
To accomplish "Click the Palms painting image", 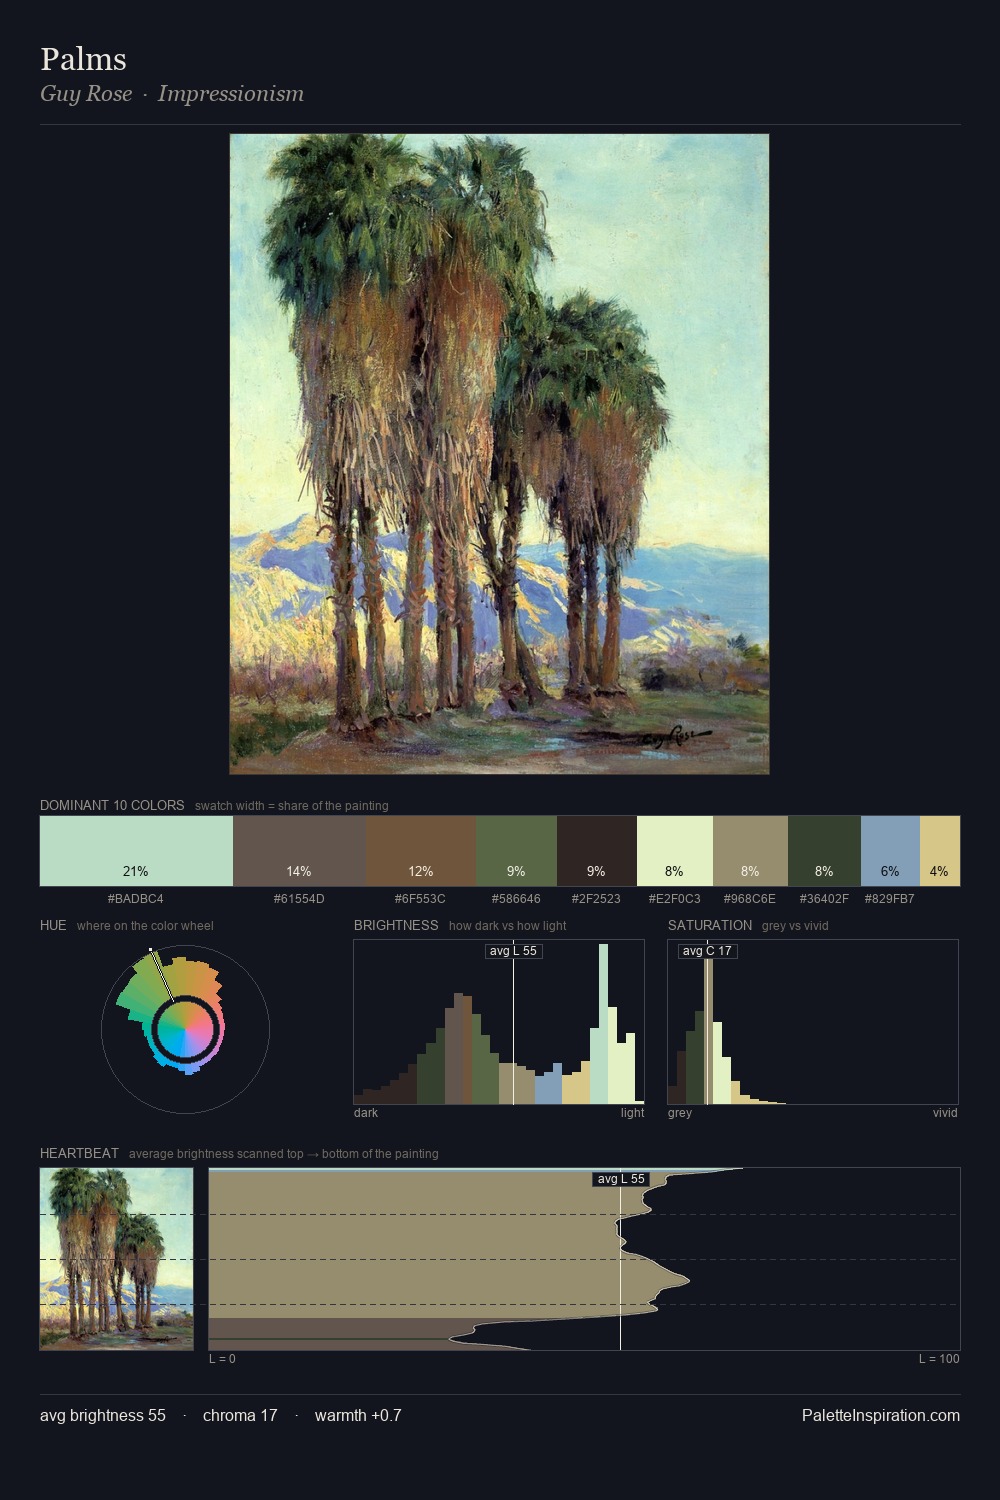I will coord(499,454).
